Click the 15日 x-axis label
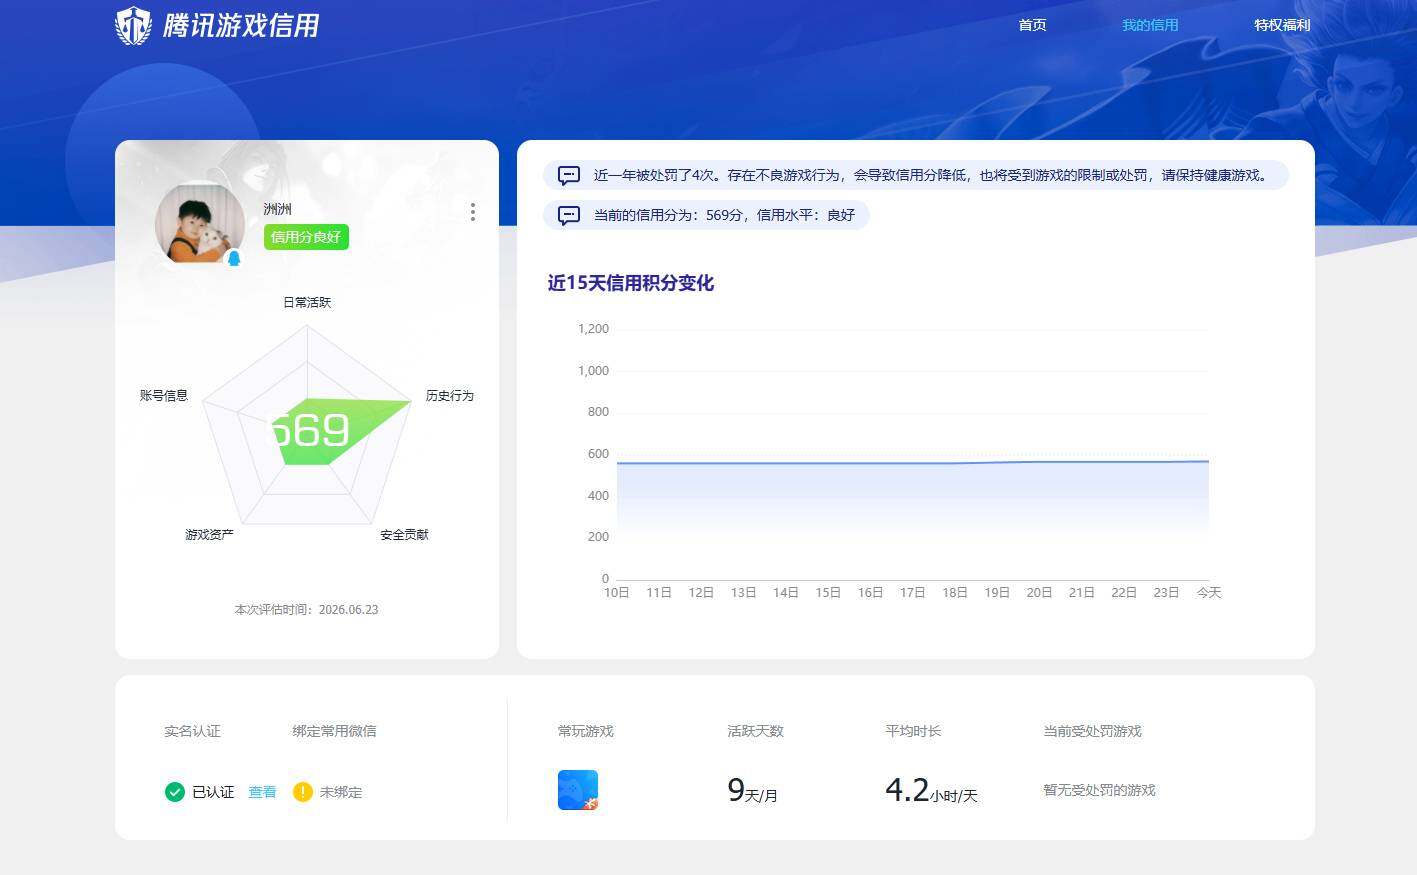Image resolution: width=1417 pixels, height=875 pixels. [x=828, y=593]
